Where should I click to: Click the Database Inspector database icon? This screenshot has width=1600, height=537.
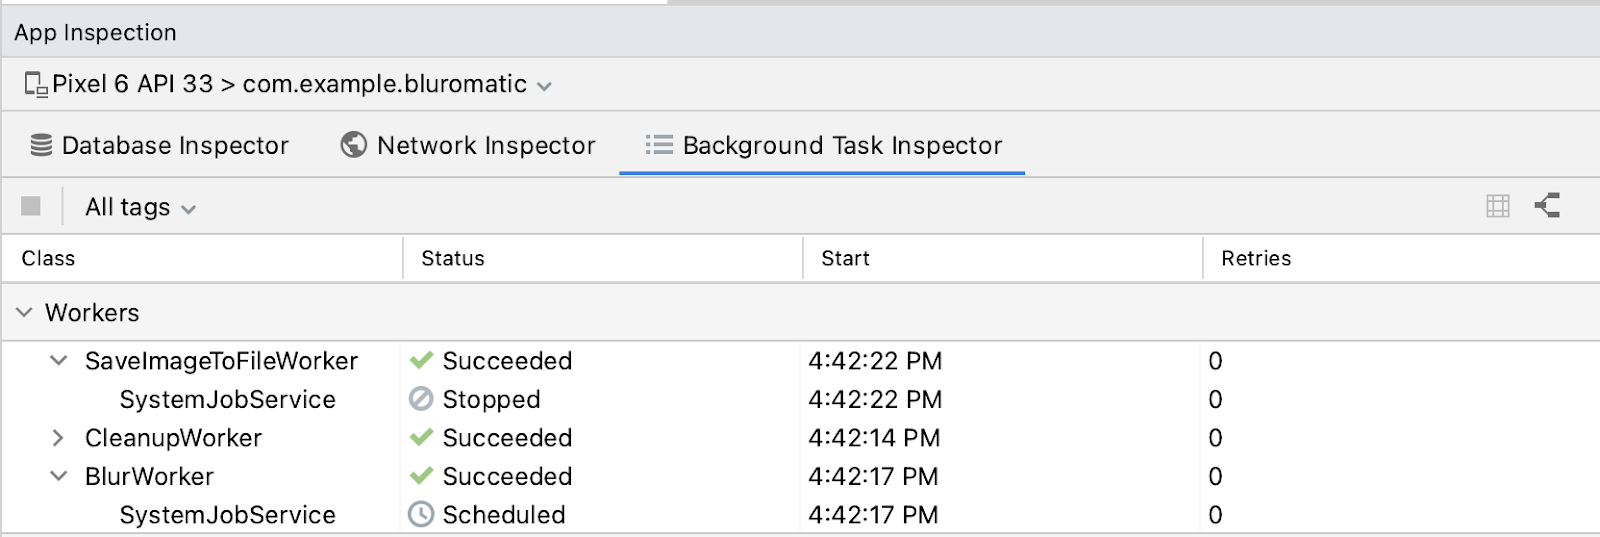41,146
